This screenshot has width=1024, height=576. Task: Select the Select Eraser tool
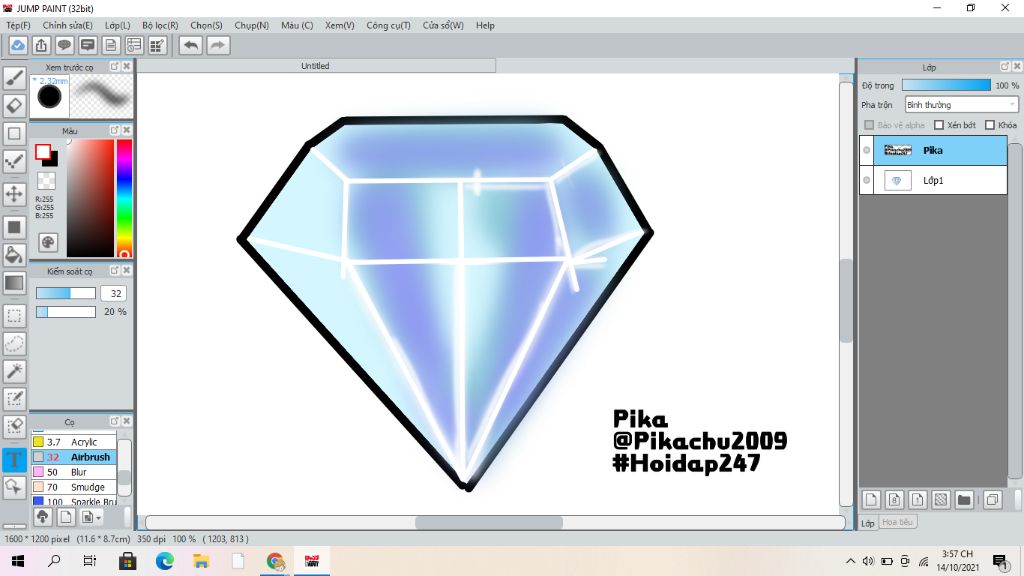[14, 426]
